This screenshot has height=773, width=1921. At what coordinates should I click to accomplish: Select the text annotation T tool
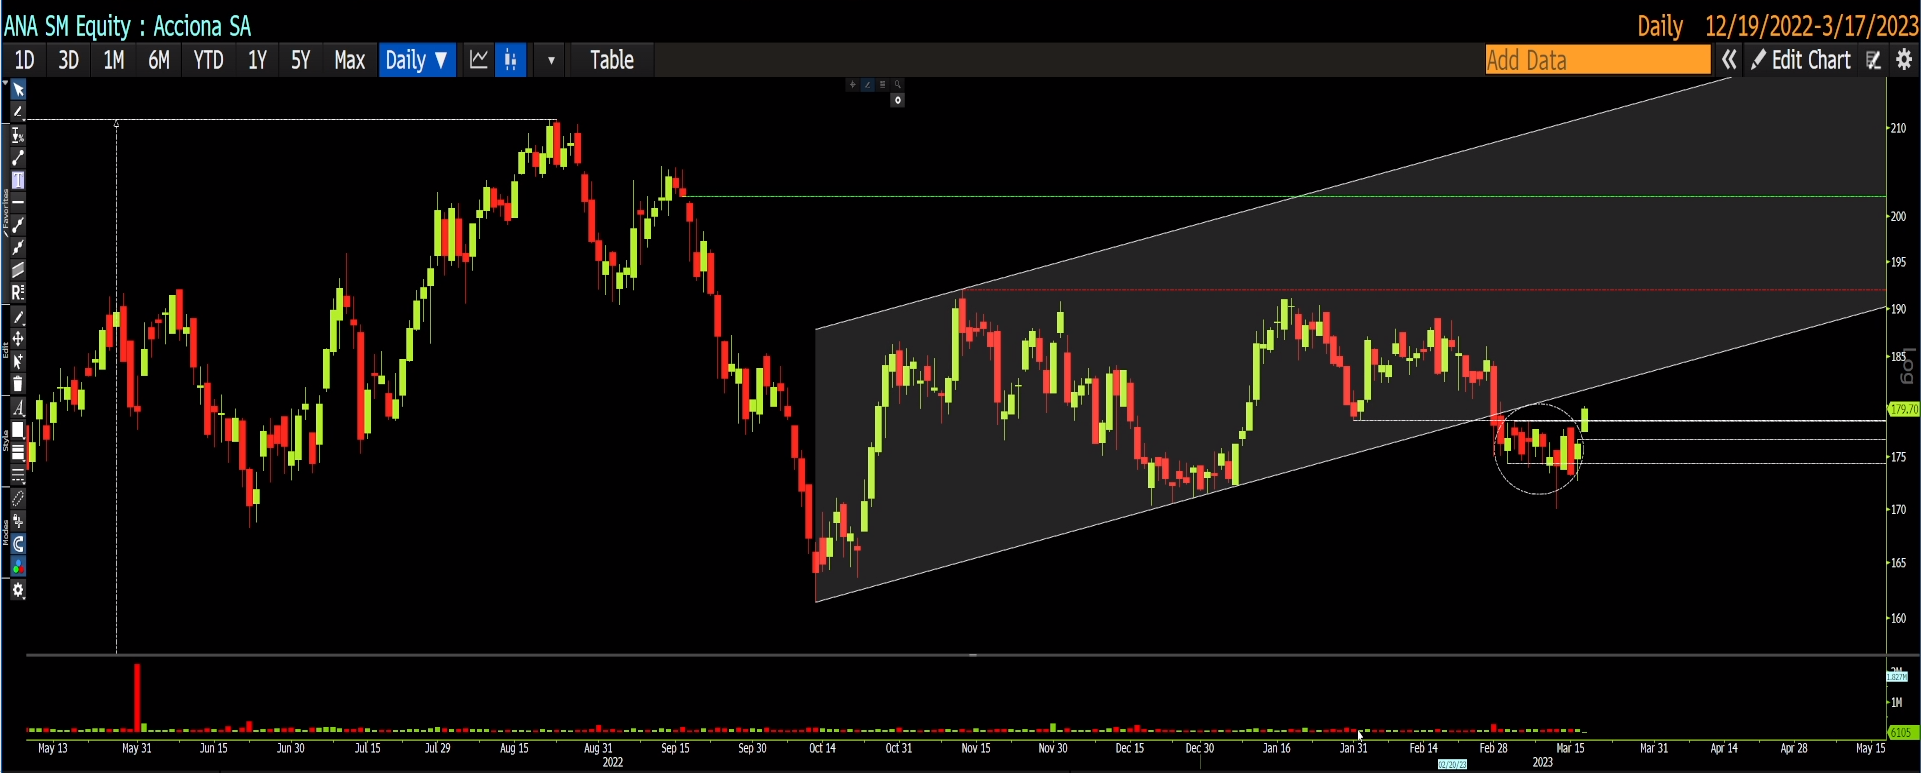tap(18, 180)
